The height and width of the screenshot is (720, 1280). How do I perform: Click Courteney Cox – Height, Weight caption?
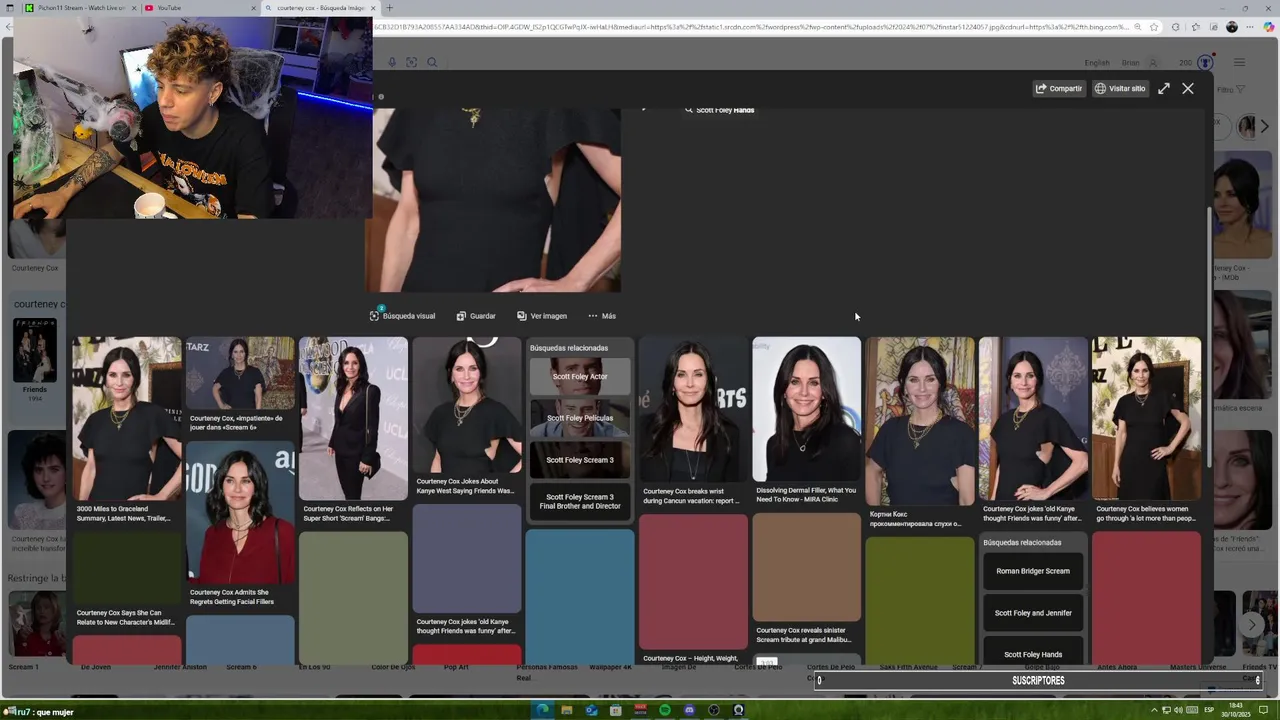(x=690, y=658)
